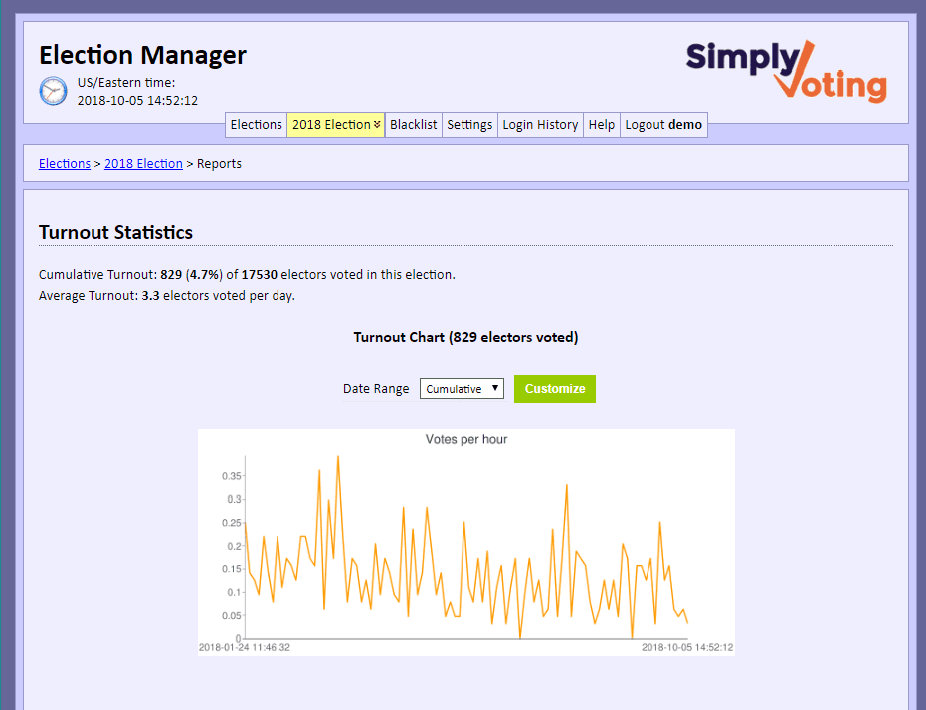Click the Simply Voting logo
This screenshot has height=710, width=926.
pyautogui.click(x=786, y=71)
